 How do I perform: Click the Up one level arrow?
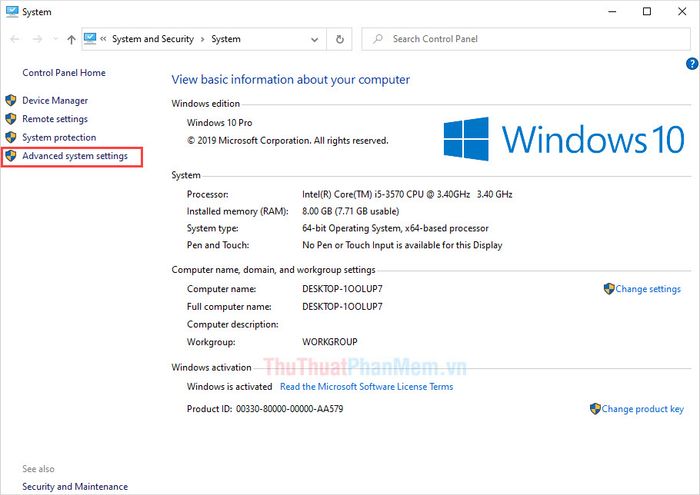[x=71, y=39]
